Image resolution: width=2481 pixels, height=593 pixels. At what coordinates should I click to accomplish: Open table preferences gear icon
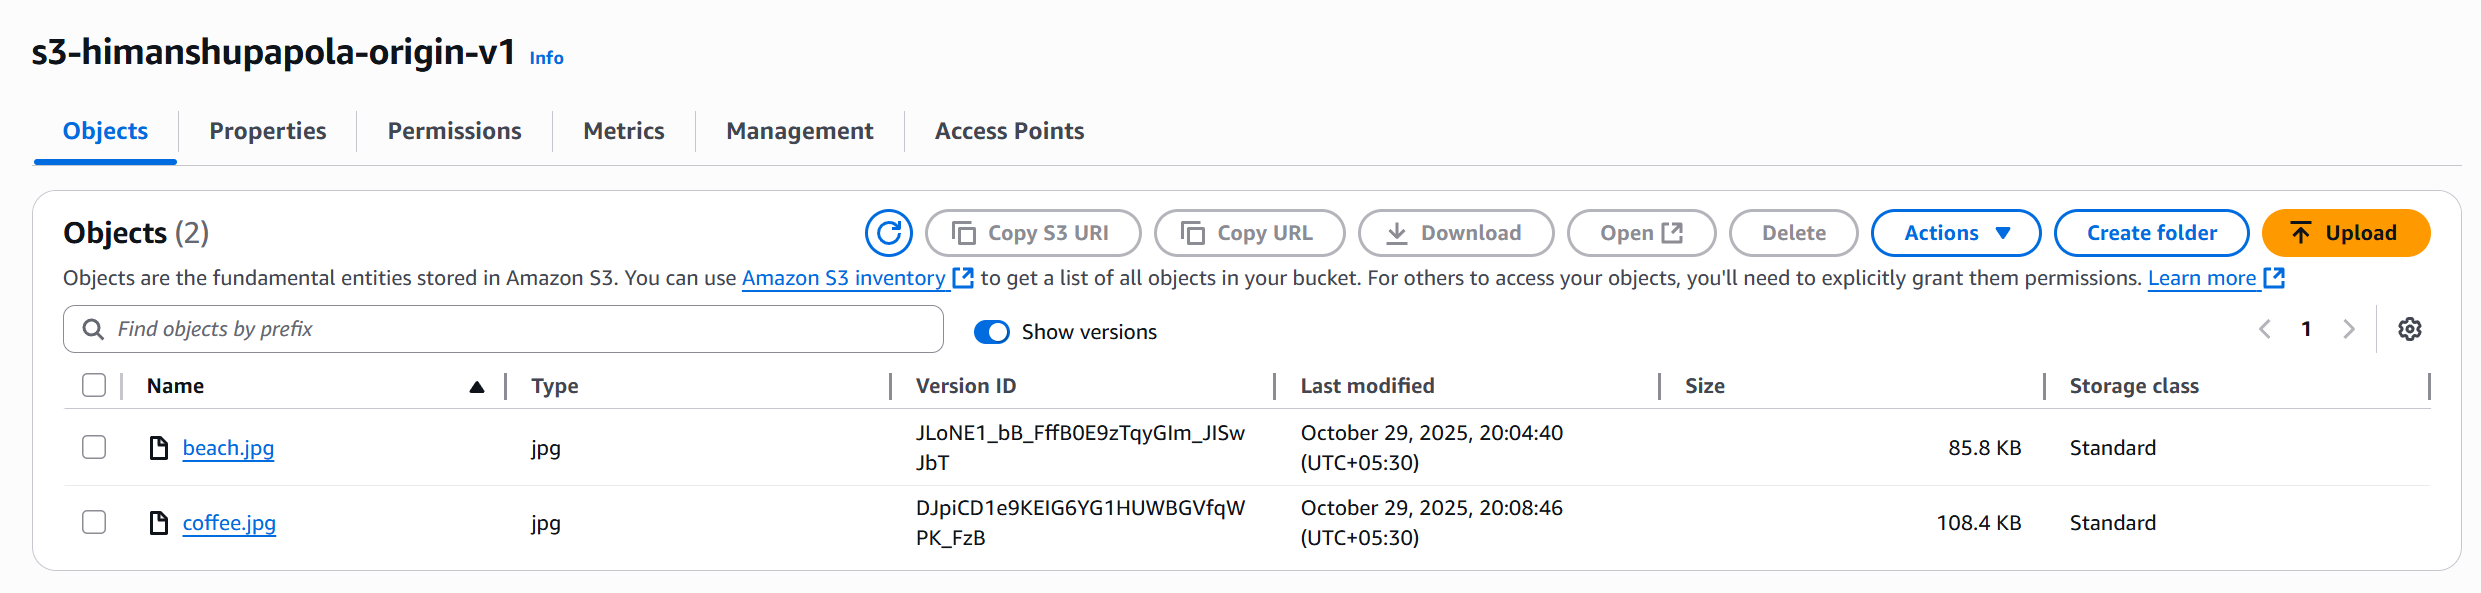pos(2410,329)
